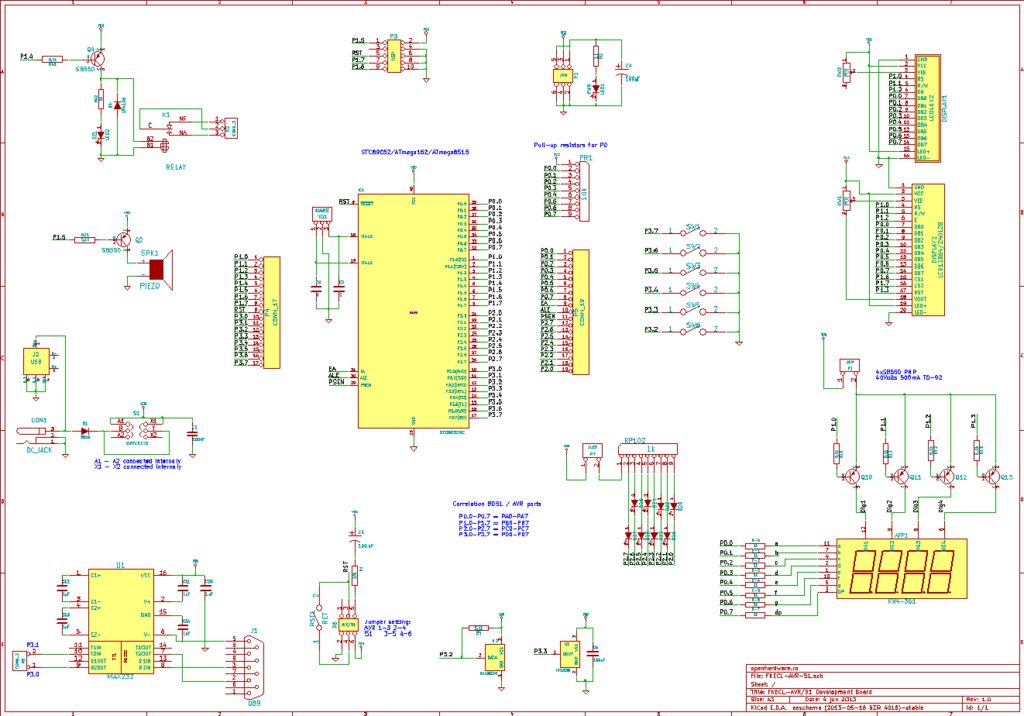The image size is (1024, 716).
Task: Click the Q2 transistor near P1.5
Action: click(121, 240)
